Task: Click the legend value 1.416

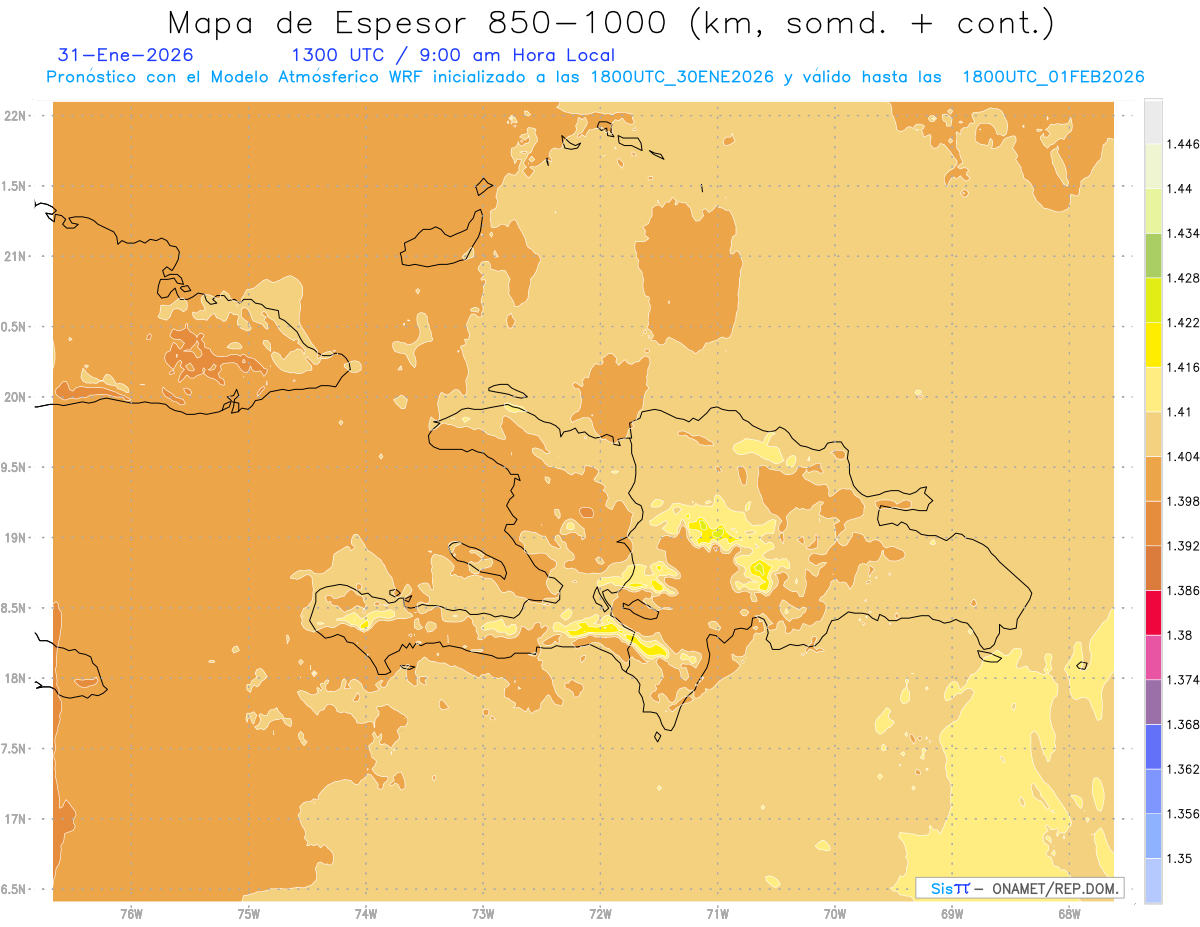Action: [x=1184, y=367]
